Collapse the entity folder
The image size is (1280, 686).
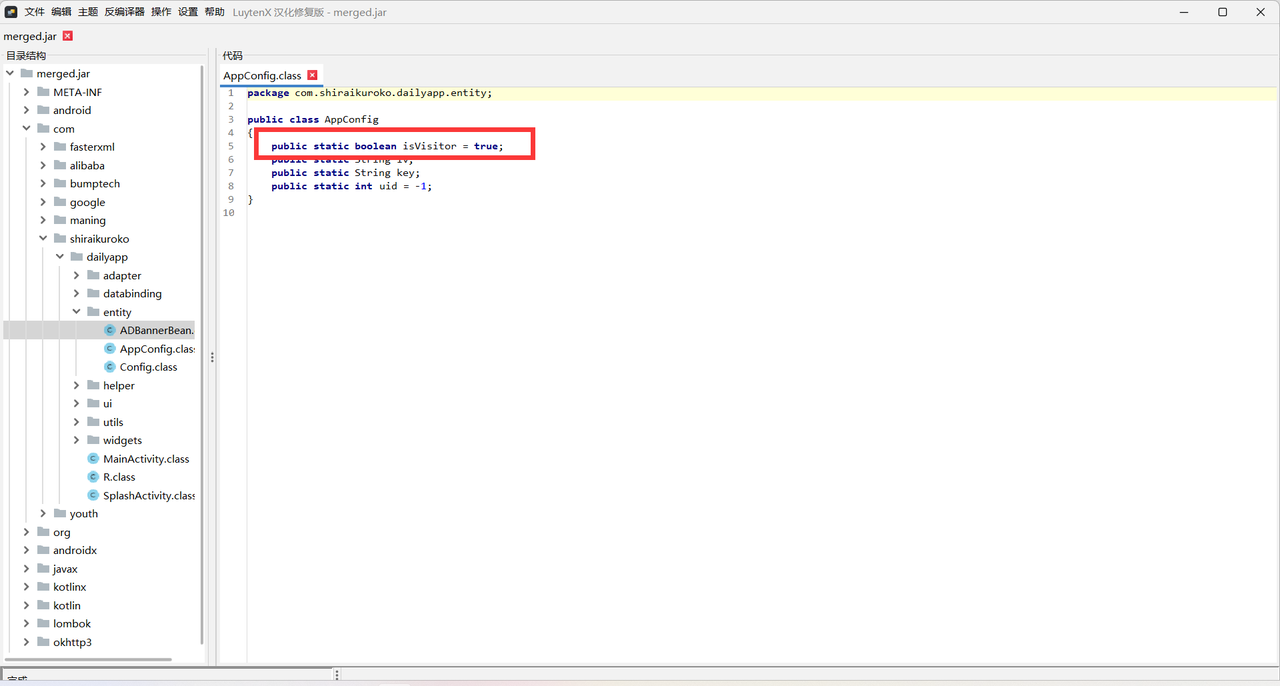77,312
